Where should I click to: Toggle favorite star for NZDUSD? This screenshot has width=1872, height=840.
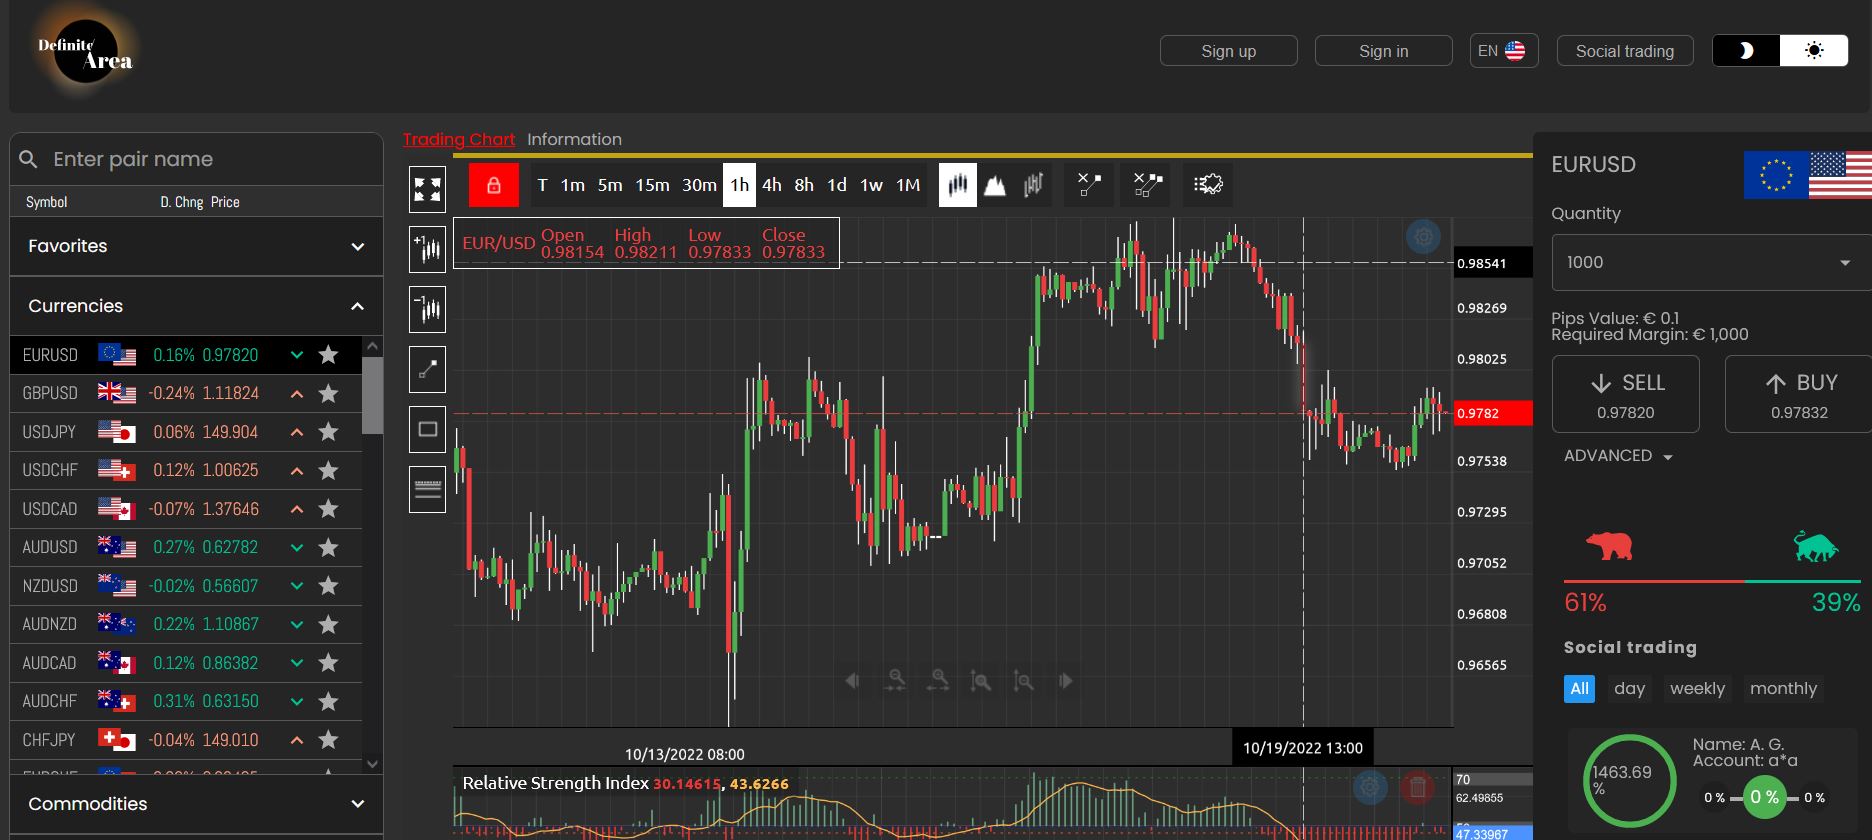[328, 586]
